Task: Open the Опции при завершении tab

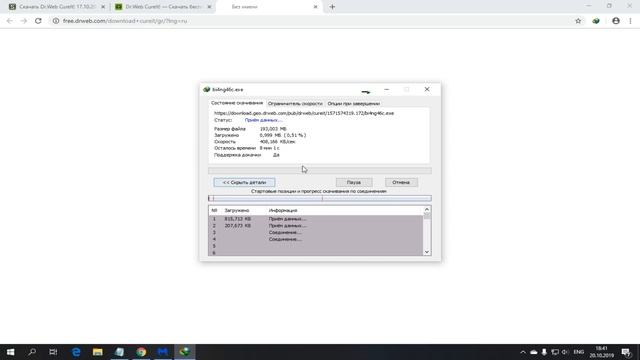Action: pos(353,104)
